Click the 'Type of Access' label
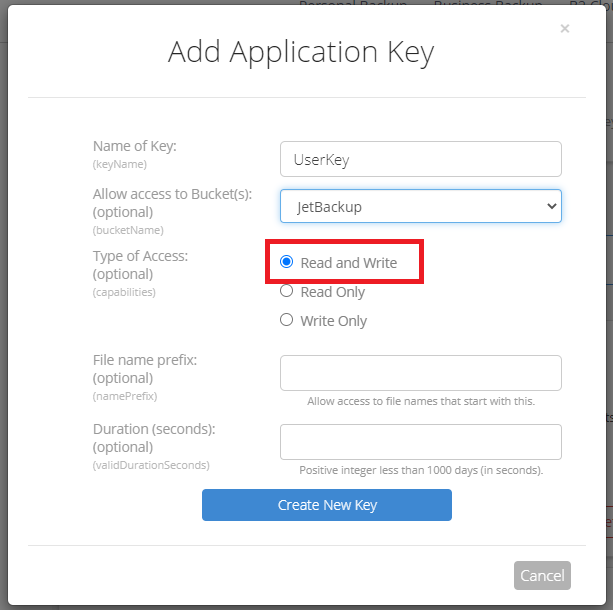This screenshot has width=613, height=610. 140,256
